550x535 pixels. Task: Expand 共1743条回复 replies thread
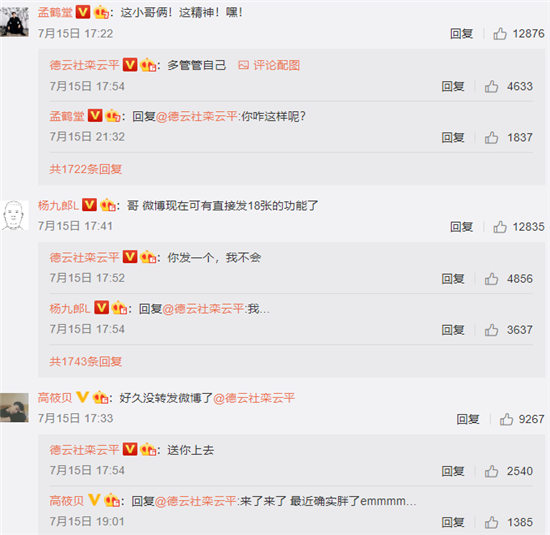(x=86, y=361)
